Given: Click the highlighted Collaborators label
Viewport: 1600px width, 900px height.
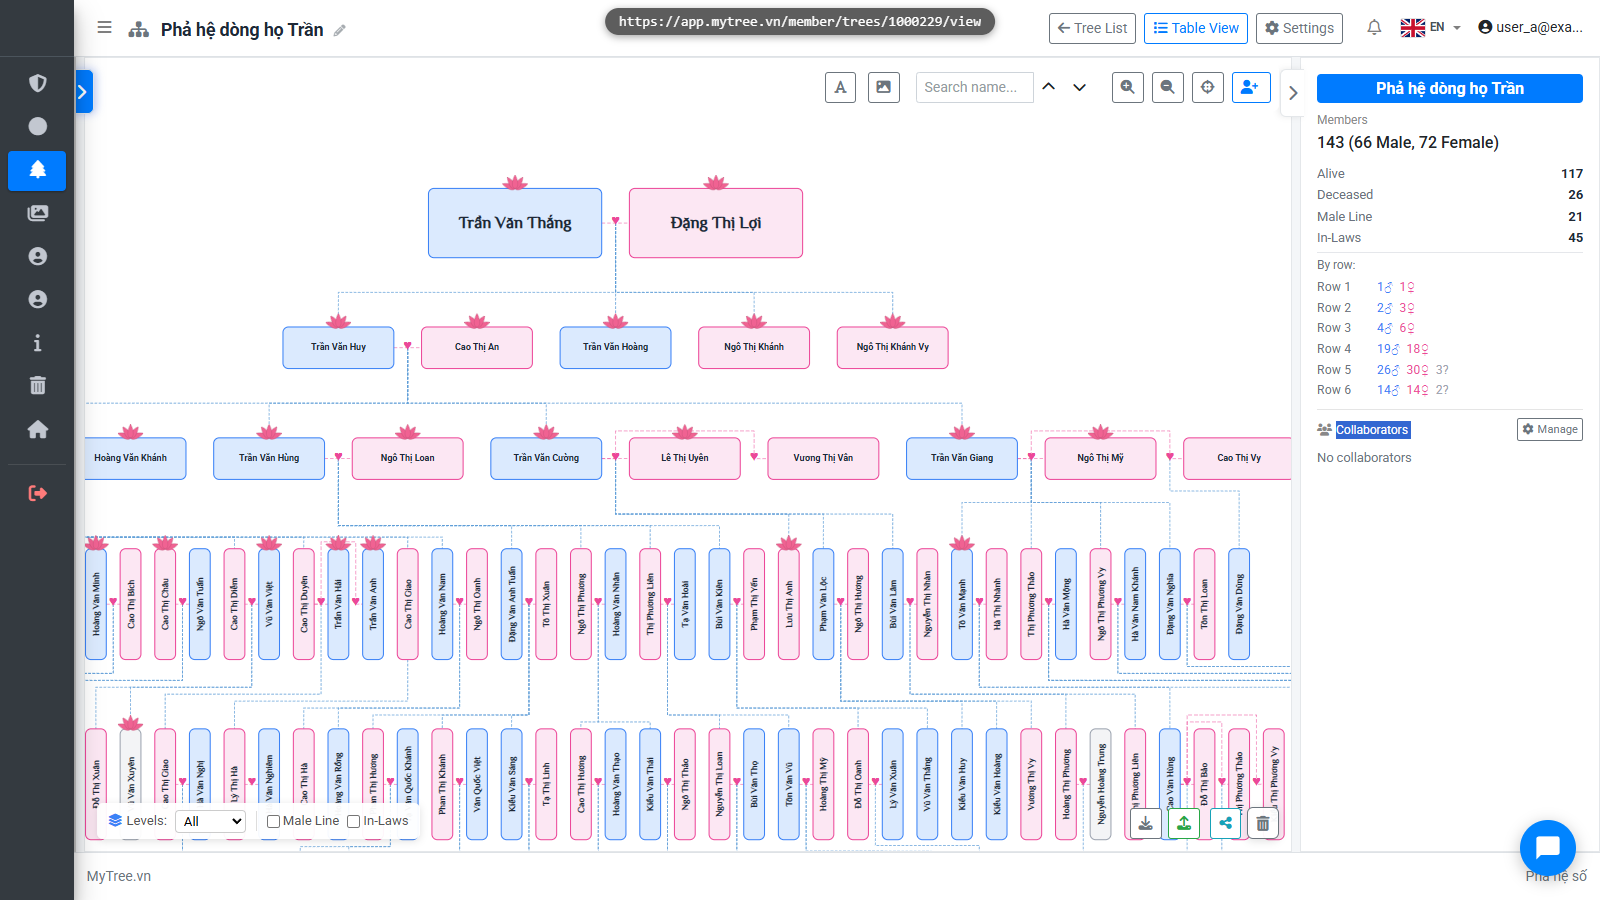Looking at the screenshot, I should coord(1373,430).
